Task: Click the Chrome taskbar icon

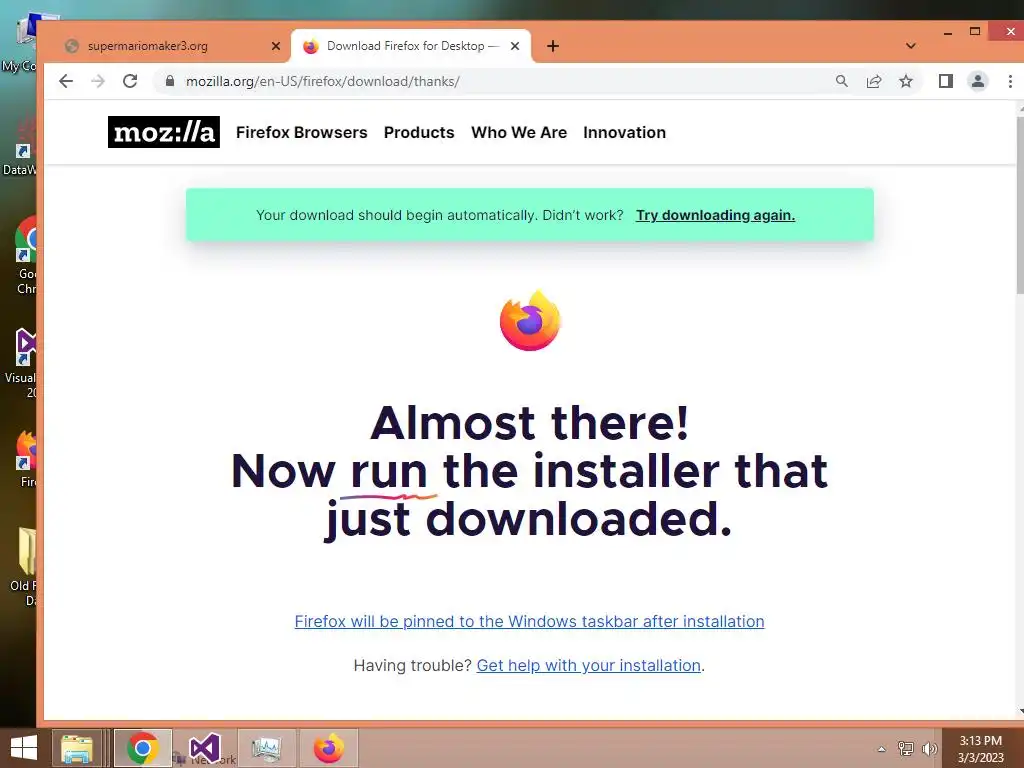Action: [x=142, y=748]
